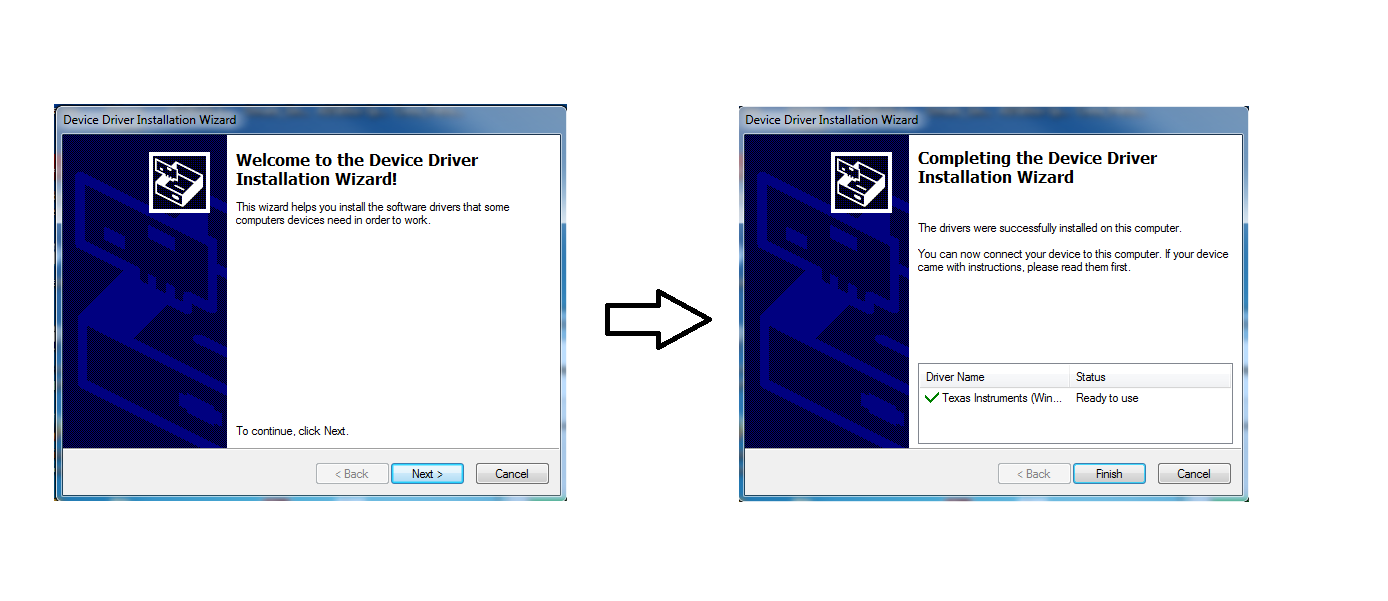Cancel the Welcome wizard dialog

coord(512,474)
